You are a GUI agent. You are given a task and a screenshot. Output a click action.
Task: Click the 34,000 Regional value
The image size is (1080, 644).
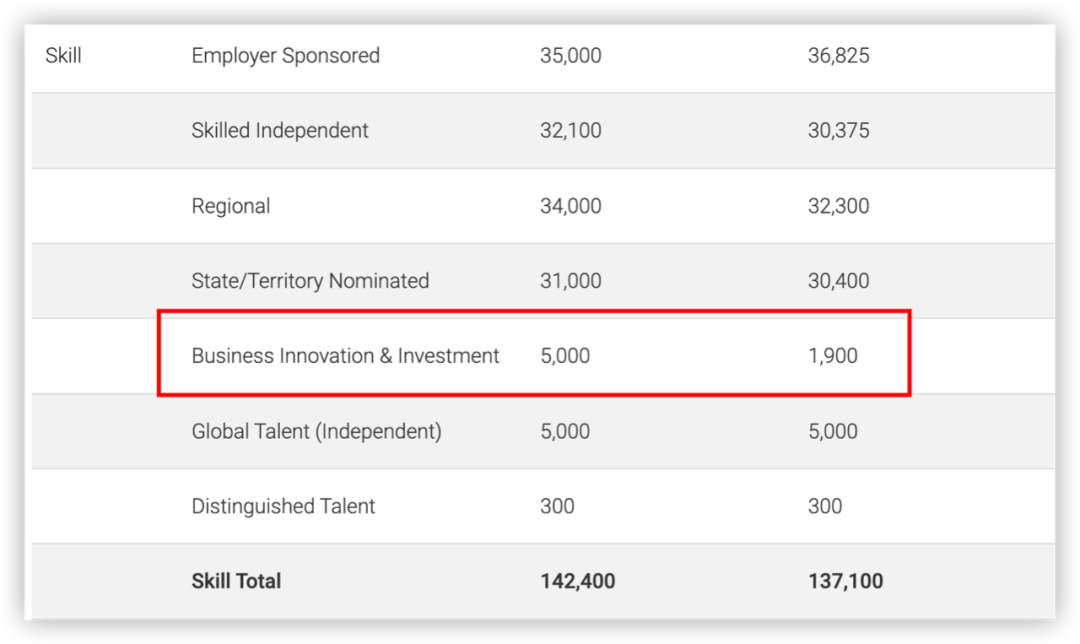(x=570, y=206)
